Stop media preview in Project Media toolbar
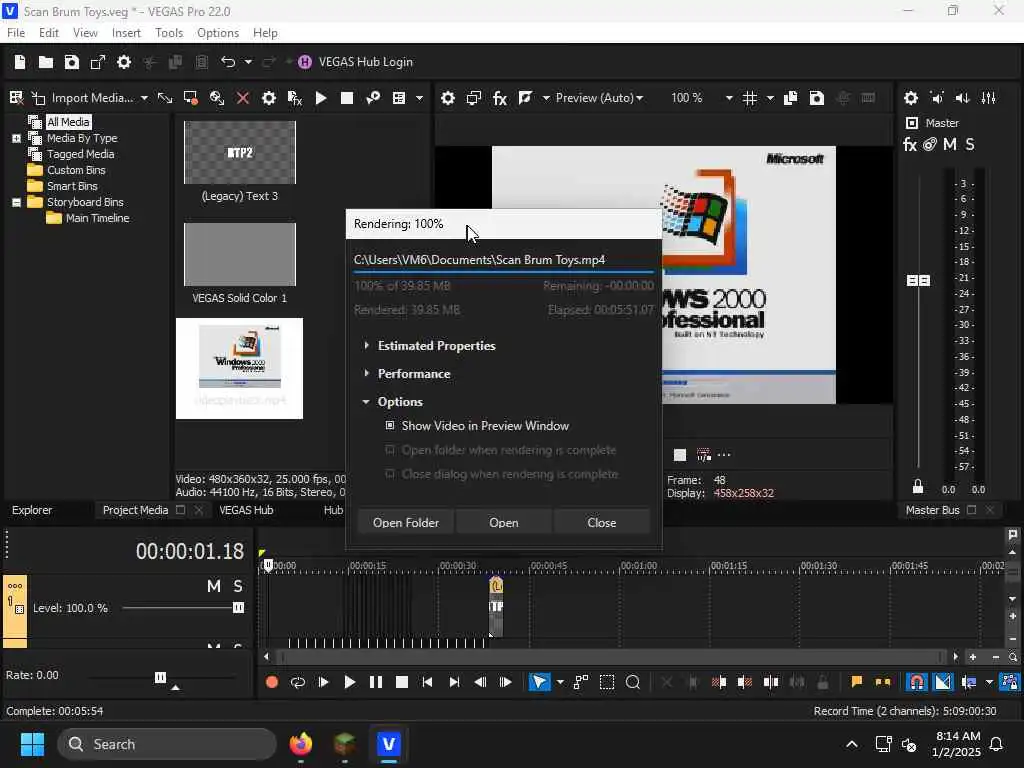The height and width of the screenshot is (768, 1024). pos(347,98)
